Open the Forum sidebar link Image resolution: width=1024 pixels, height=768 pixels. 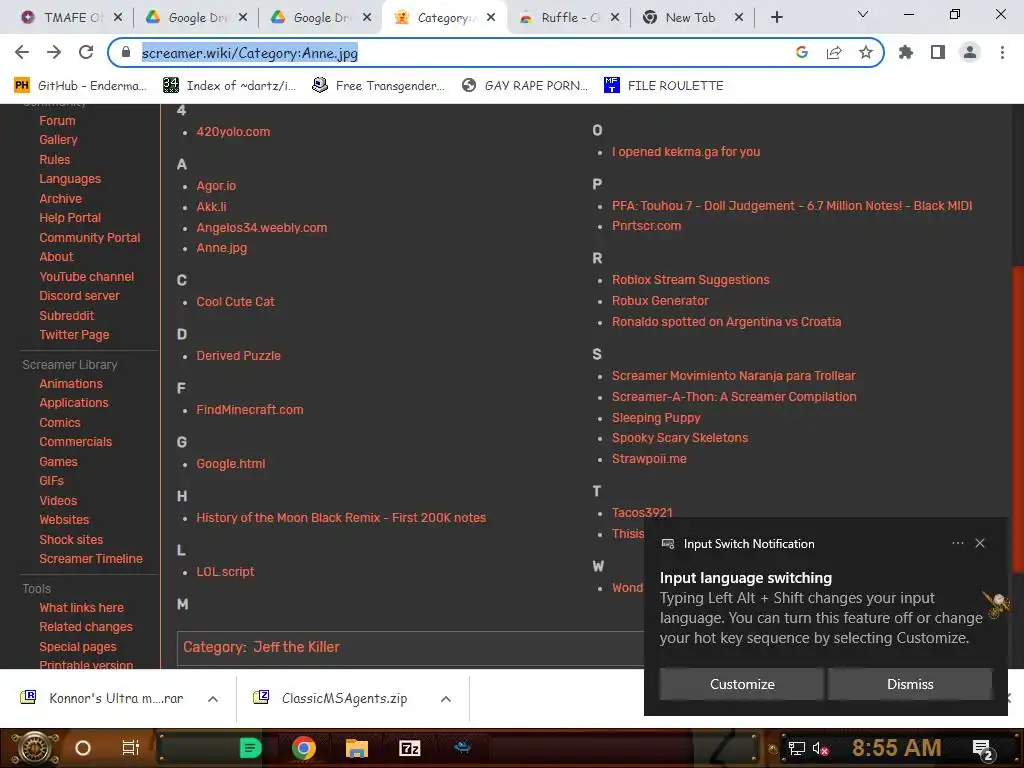pos(57,121)
